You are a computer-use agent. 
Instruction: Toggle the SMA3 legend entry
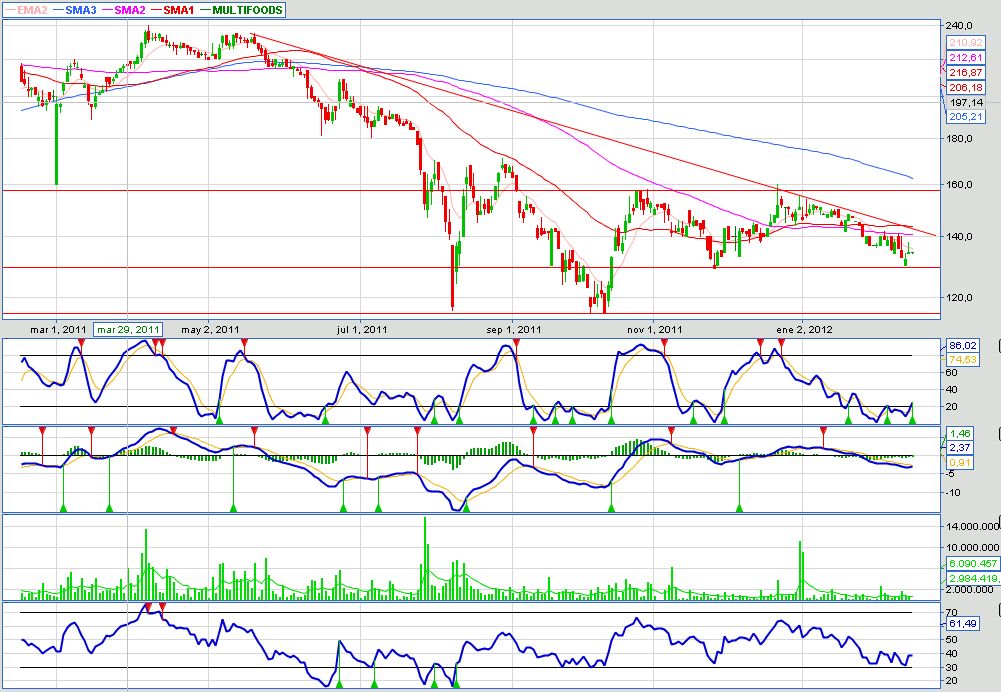point(79,9)
